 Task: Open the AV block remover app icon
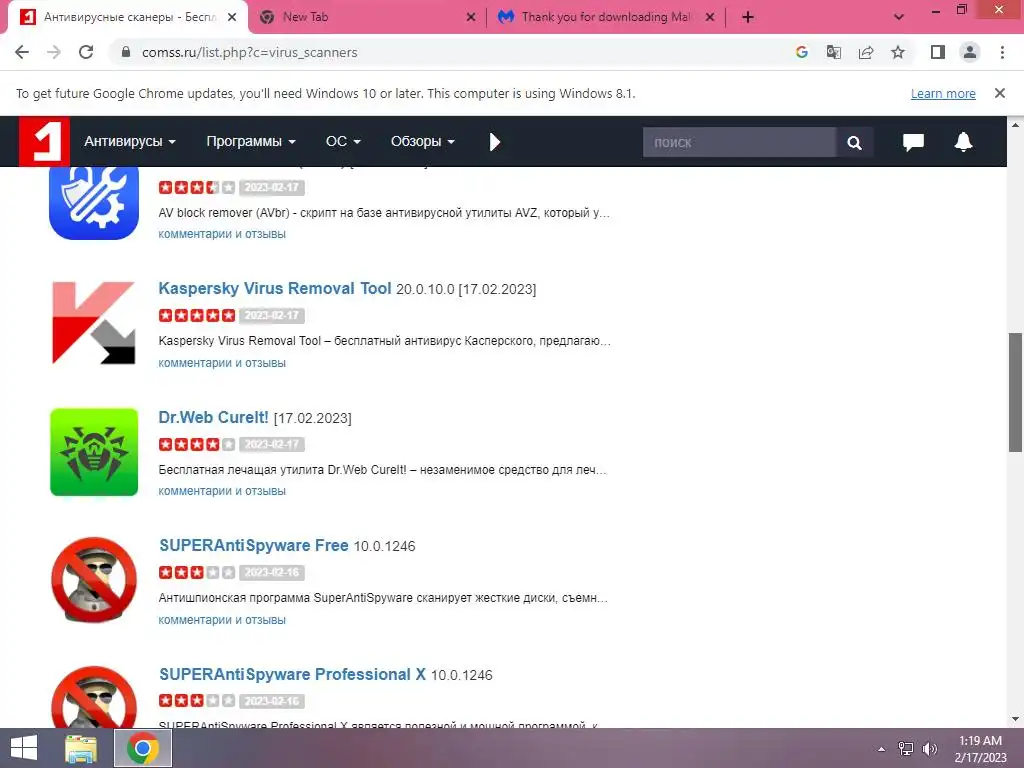click(94, 202)
